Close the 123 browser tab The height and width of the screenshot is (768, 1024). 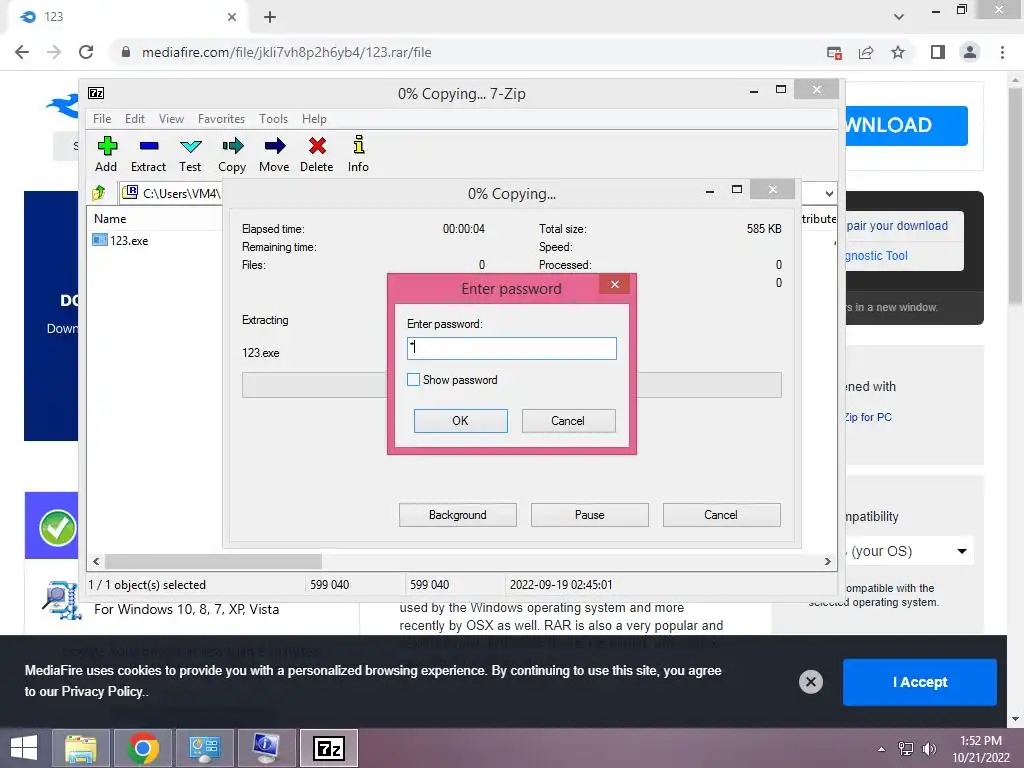tap(232, 17)
